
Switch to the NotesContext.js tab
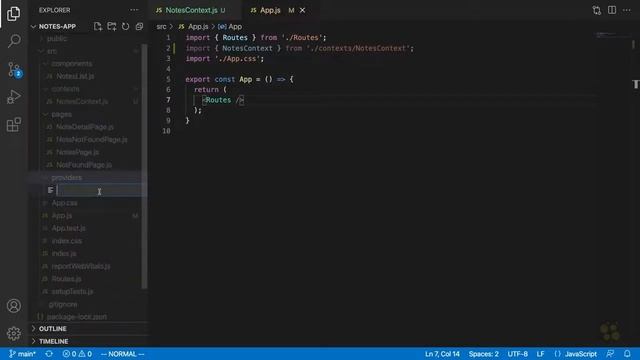(x=191, y=10)
